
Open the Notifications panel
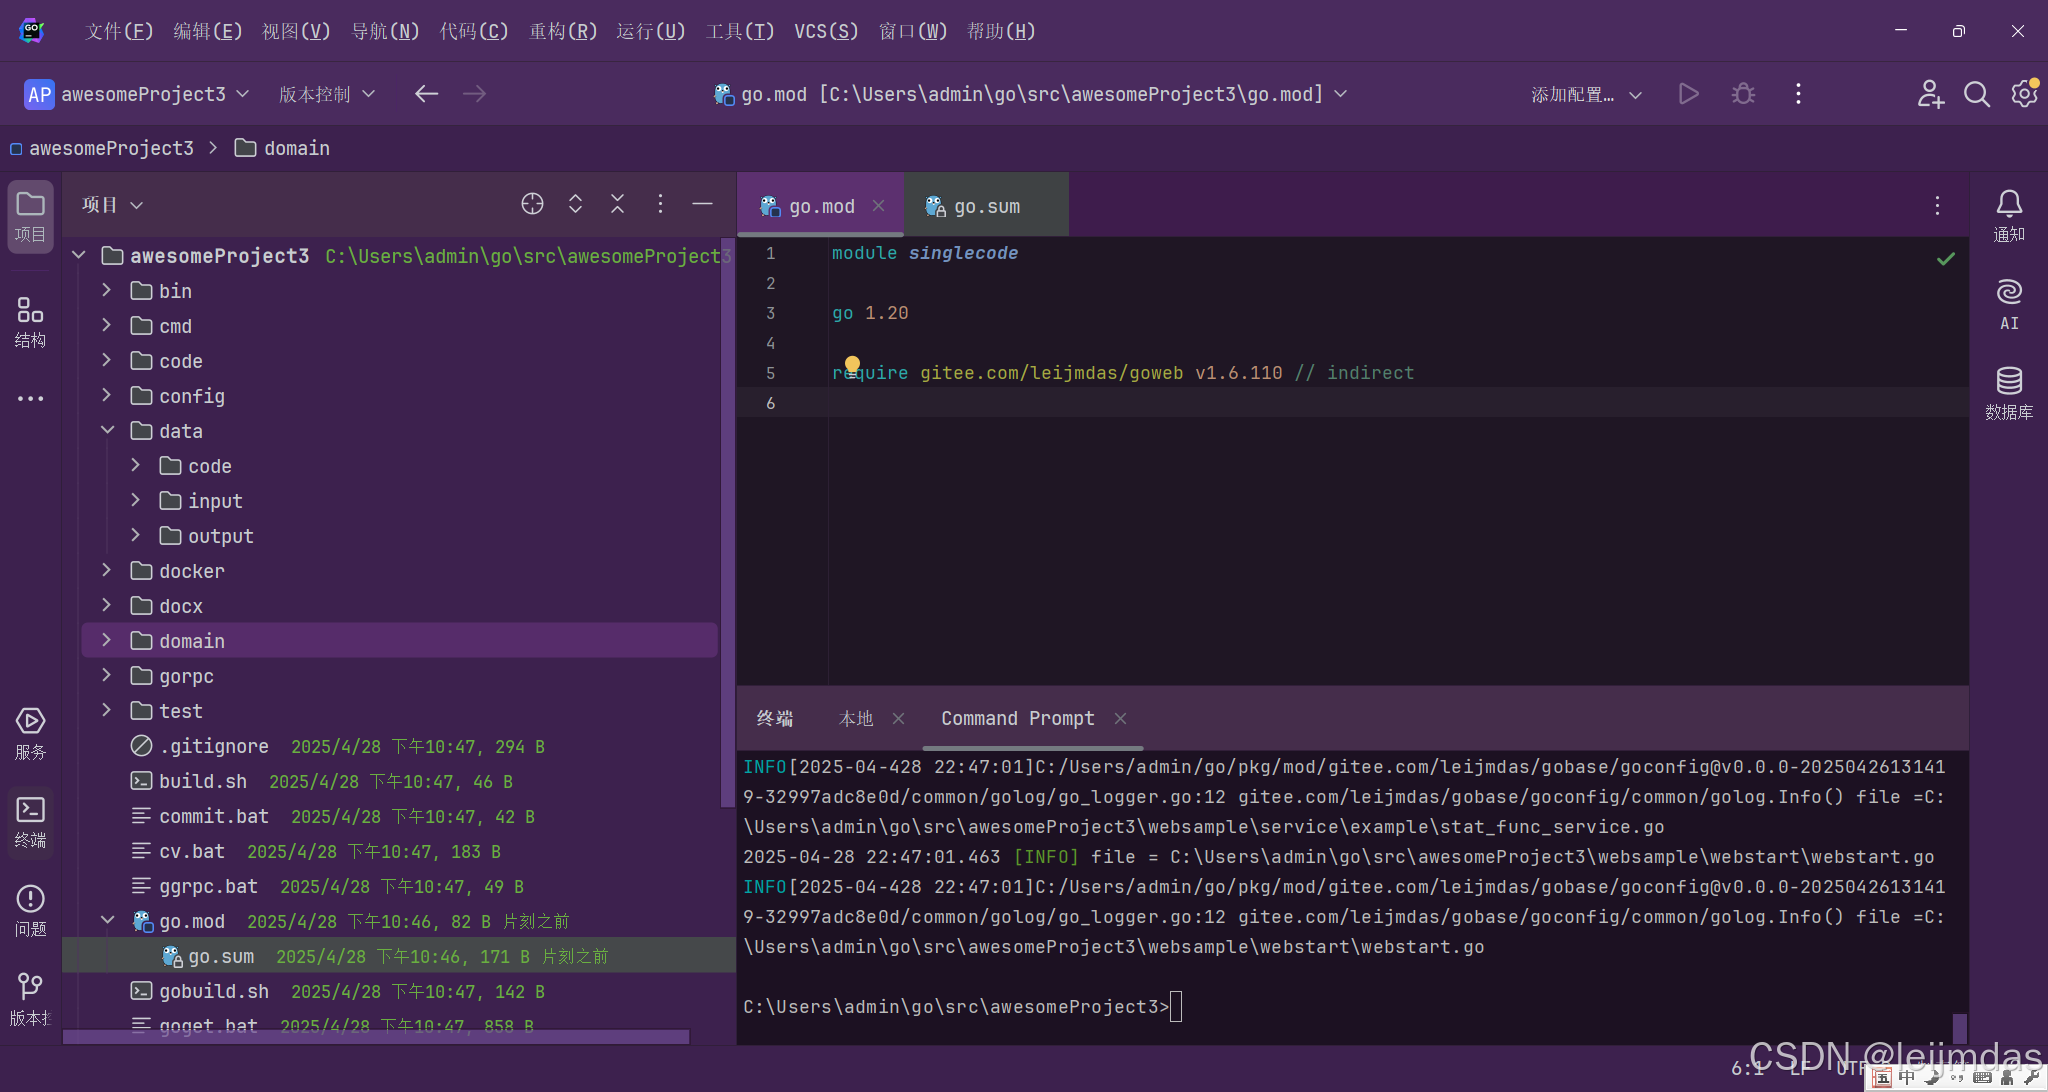2008,215
